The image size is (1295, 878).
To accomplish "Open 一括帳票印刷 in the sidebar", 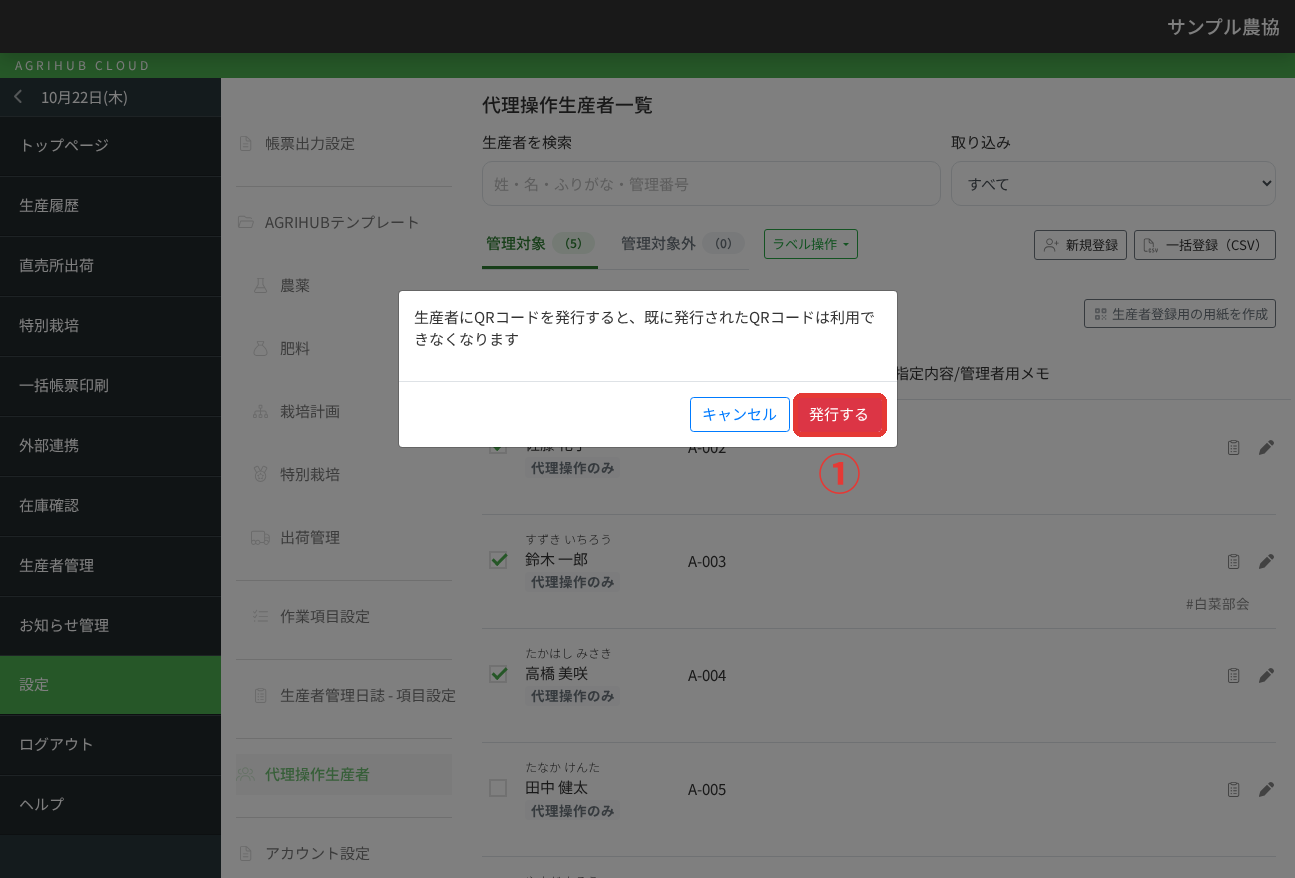I will (110, 386).
